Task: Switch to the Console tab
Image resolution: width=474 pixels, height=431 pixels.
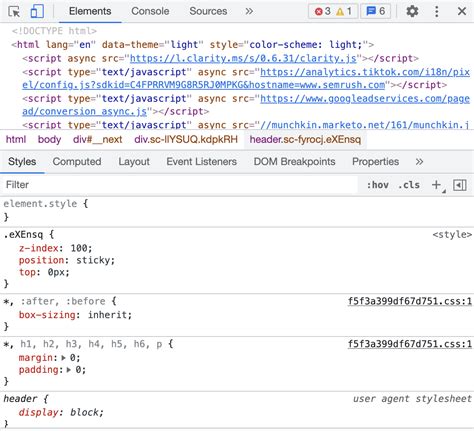Action: pyautogui.click(x=150, y=11)
